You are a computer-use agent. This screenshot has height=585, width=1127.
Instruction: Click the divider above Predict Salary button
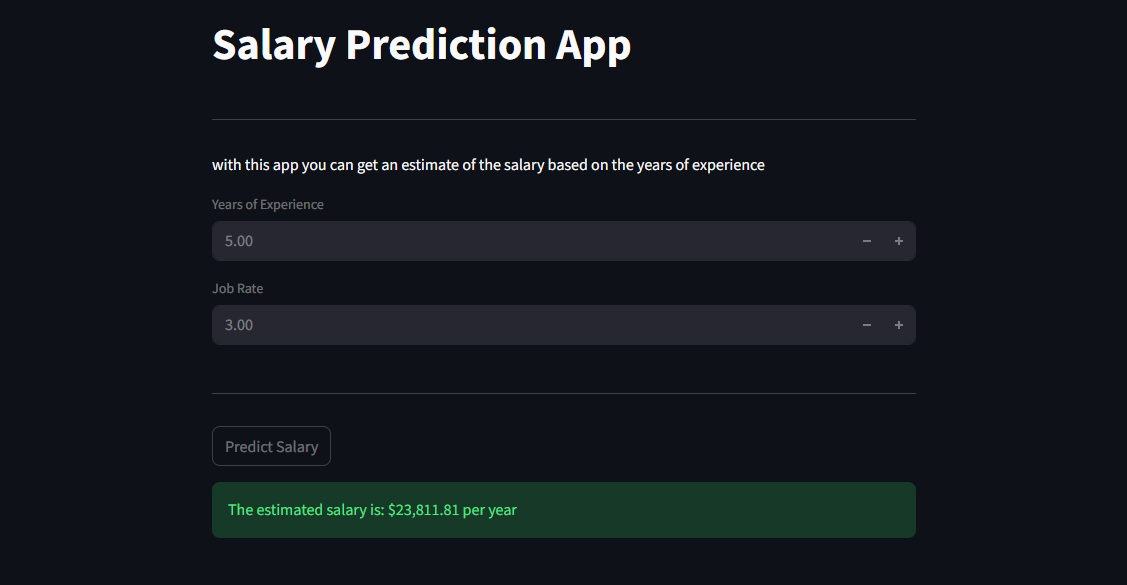pos(563,390)
